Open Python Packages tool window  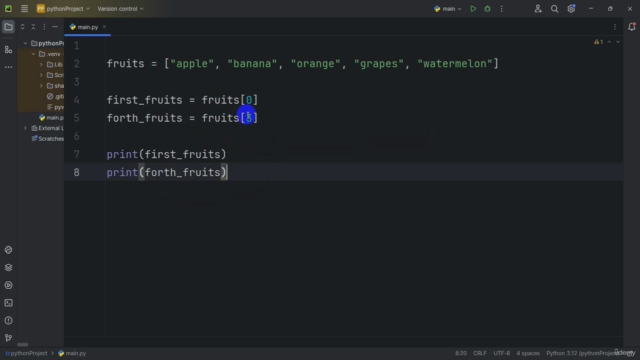[x=8, y=267]
